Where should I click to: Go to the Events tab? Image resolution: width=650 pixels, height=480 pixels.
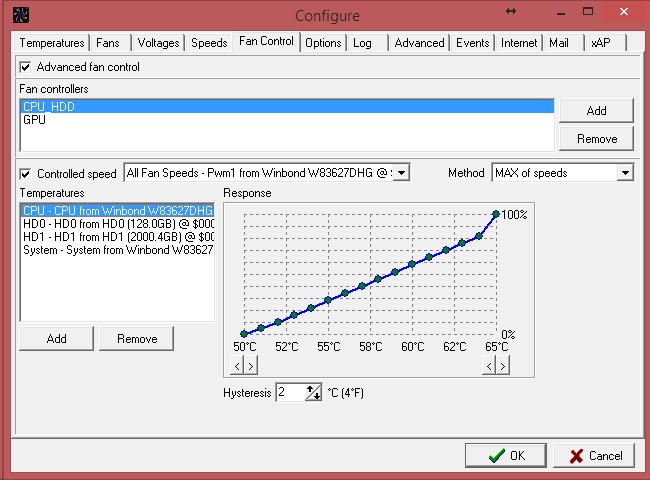coord(472,43)
